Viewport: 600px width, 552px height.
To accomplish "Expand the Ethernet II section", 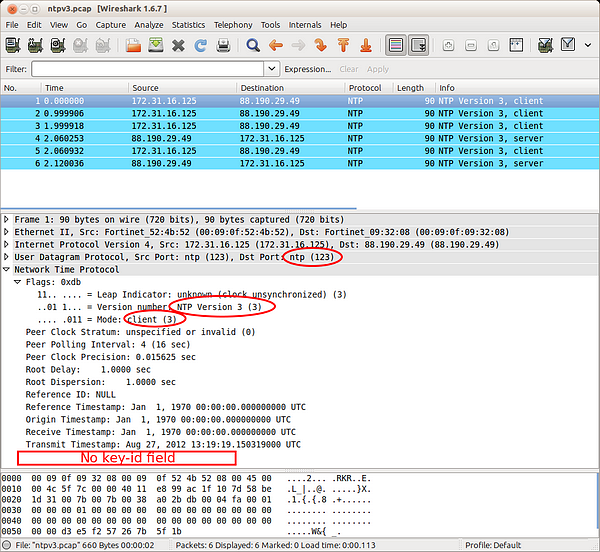I will 6,232.
